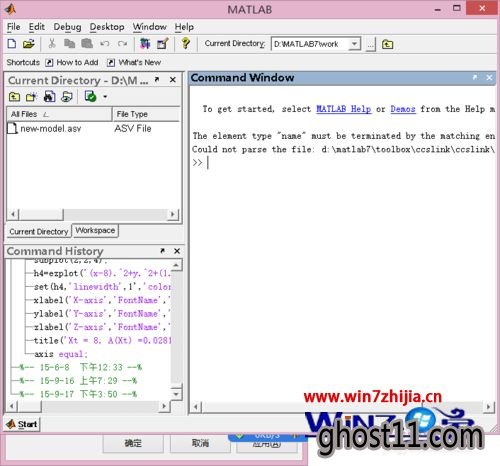The height and width of the screenshot is (466, 500).
Task: Click the file reports icon in directory panel
Action: [x=67, y=97]
